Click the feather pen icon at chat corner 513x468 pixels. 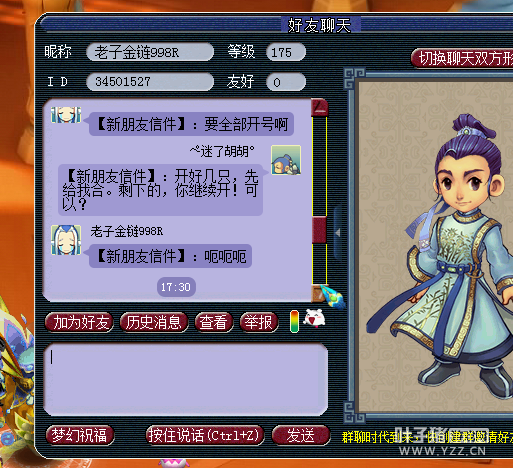[x=333, y=297]
